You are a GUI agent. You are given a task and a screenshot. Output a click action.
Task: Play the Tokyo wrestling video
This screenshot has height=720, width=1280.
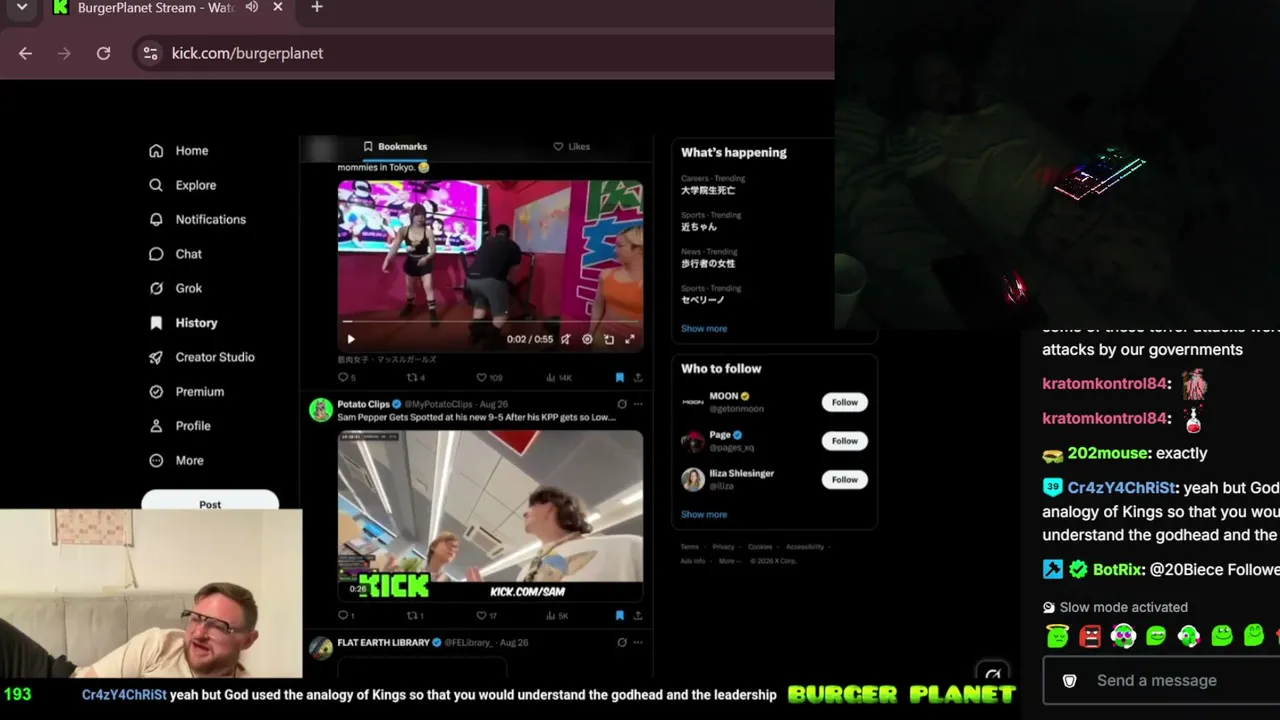351,339
